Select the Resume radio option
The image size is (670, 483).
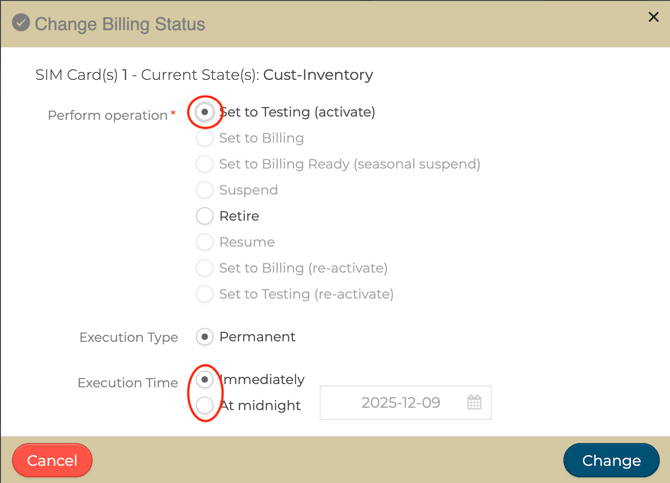point(205,242)
